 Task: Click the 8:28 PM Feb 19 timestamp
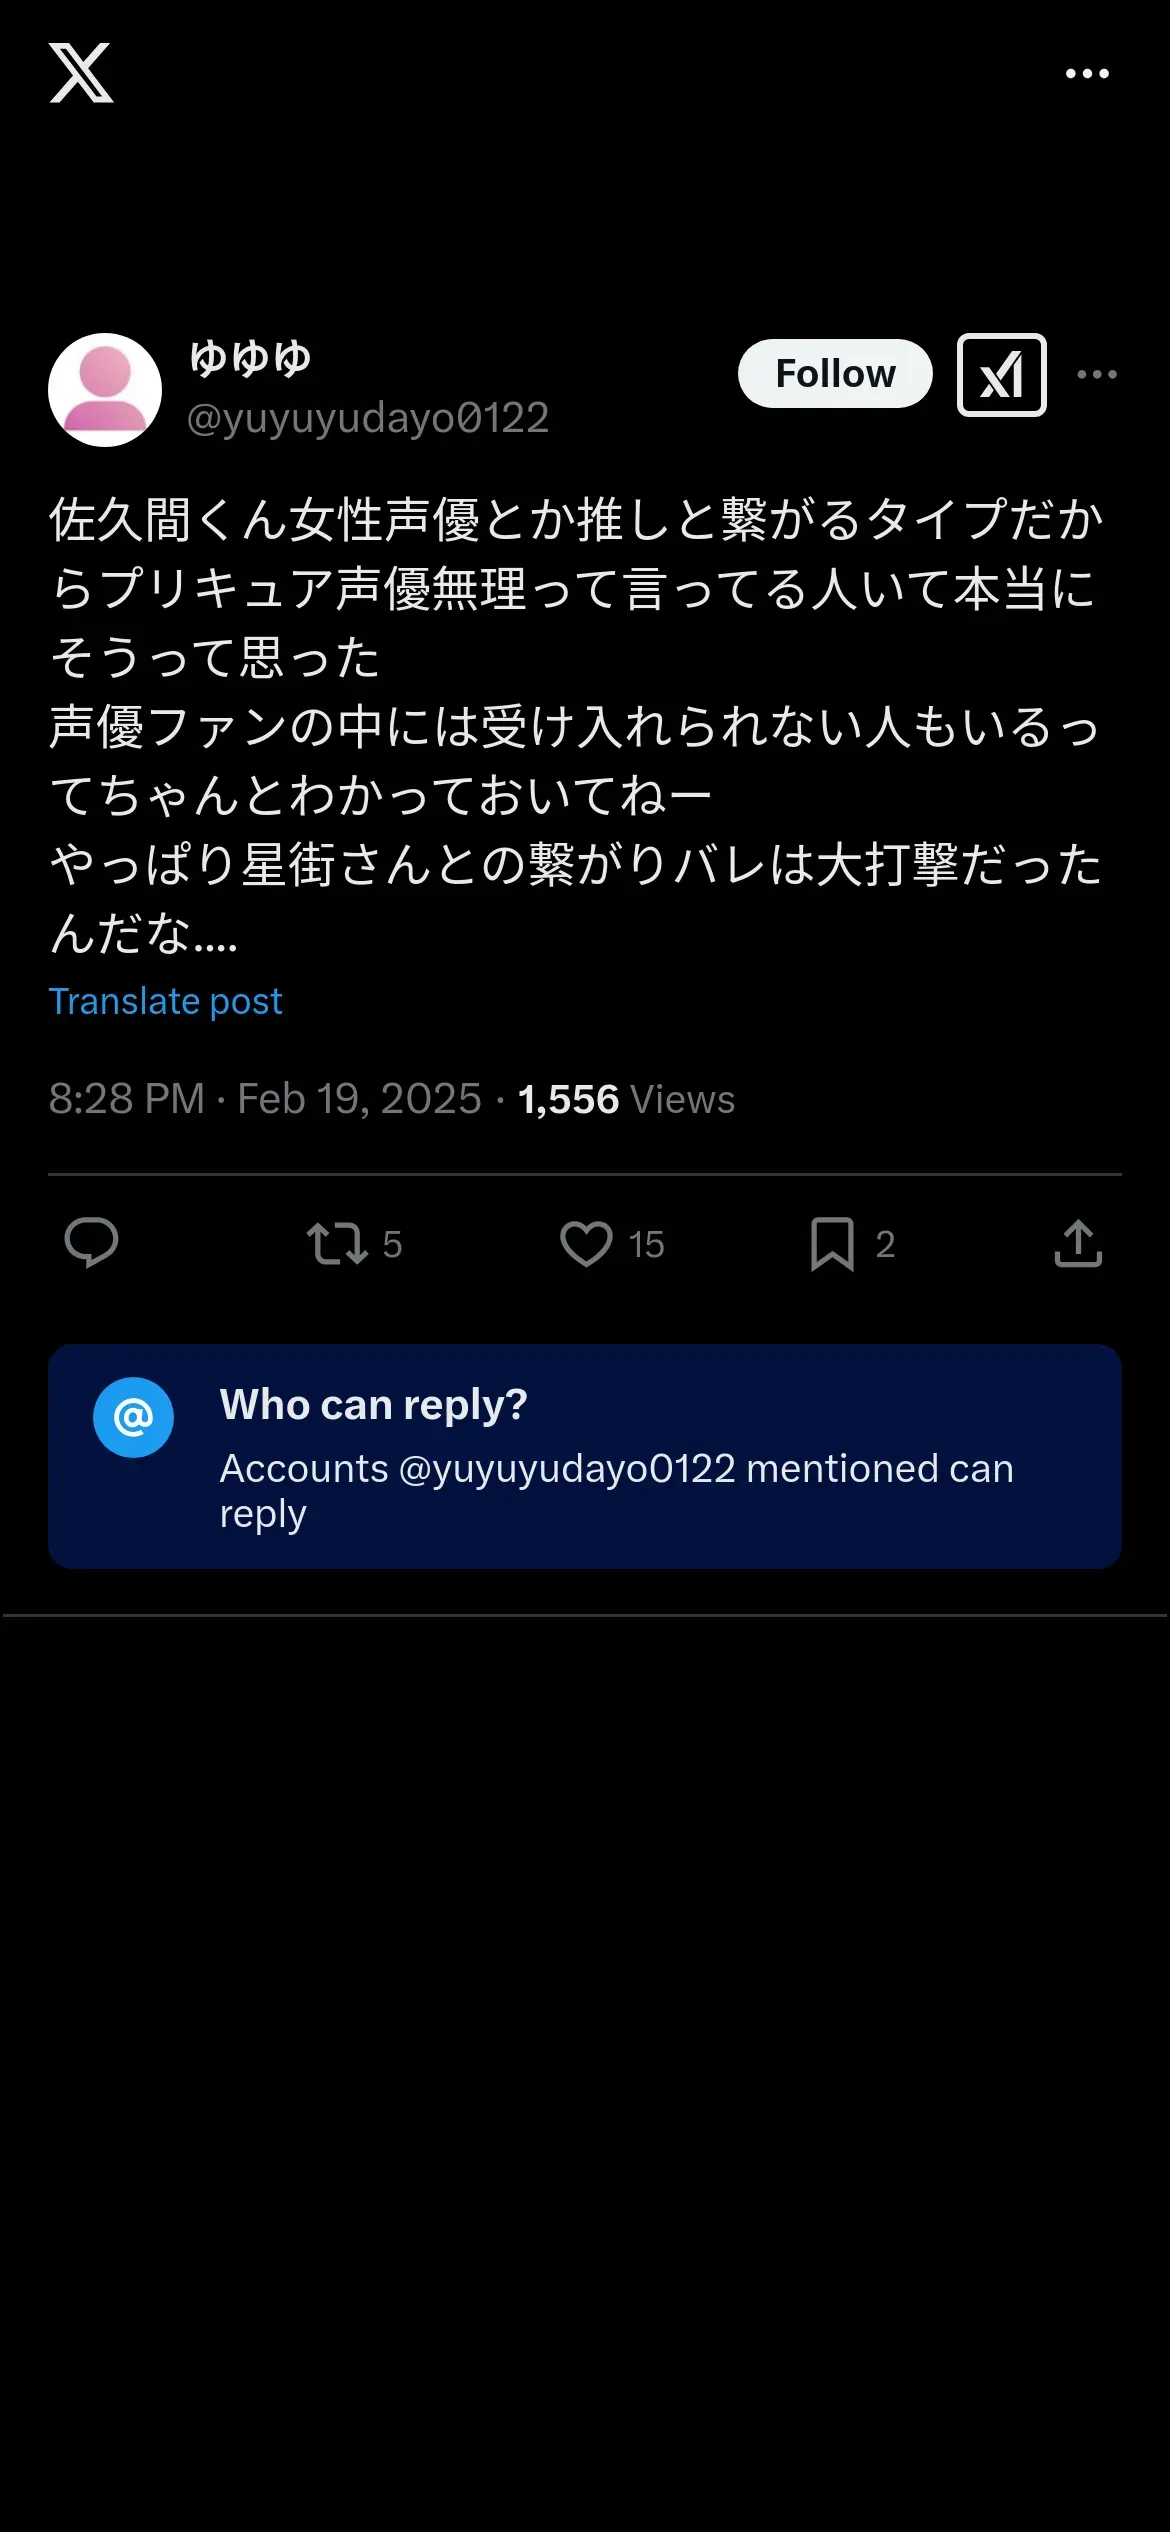click(x=265, y=1099)
